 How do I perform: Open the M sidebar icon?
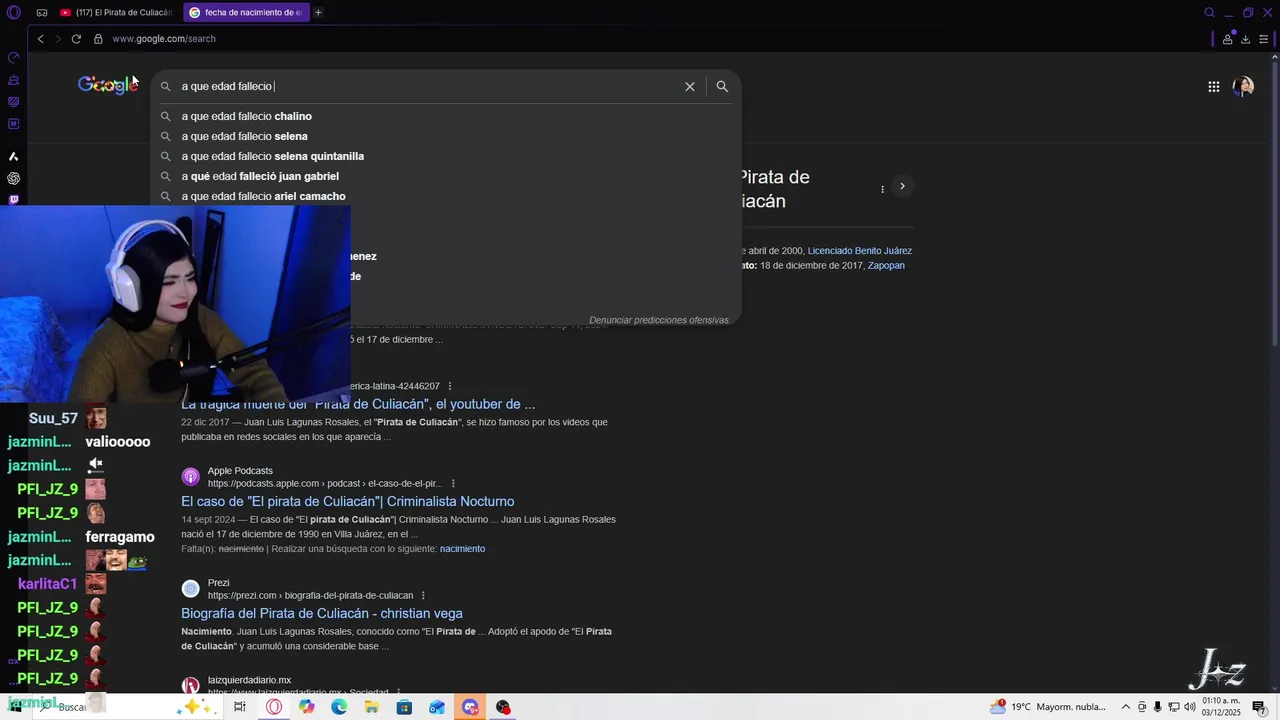[x=13, y=124]
